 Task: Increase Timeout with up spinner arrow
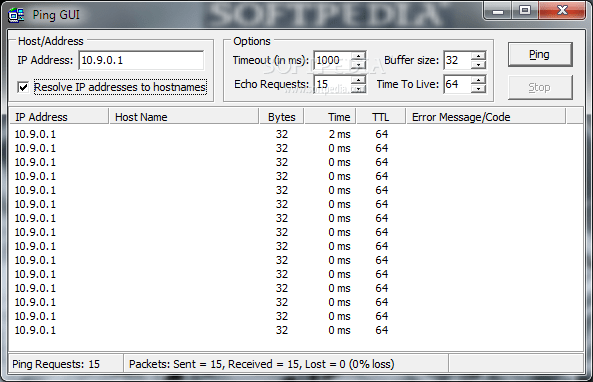pyautogui.click(x=359, y=56)
